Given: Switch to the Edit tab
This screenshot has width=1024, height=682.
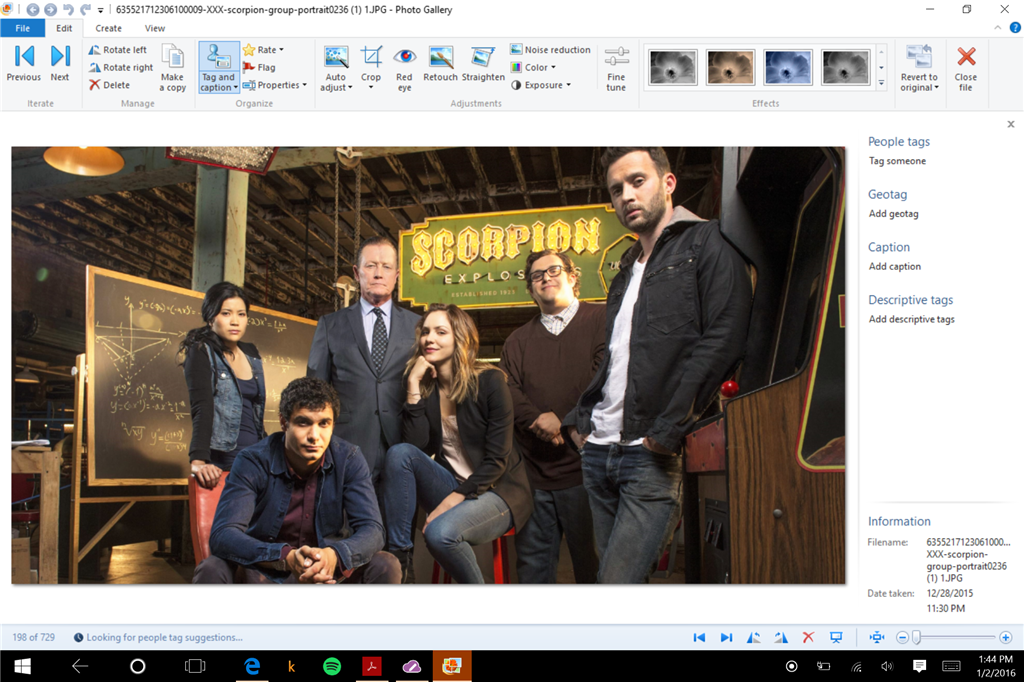Looking at the screenshot, I should click(x=64, y=28).
